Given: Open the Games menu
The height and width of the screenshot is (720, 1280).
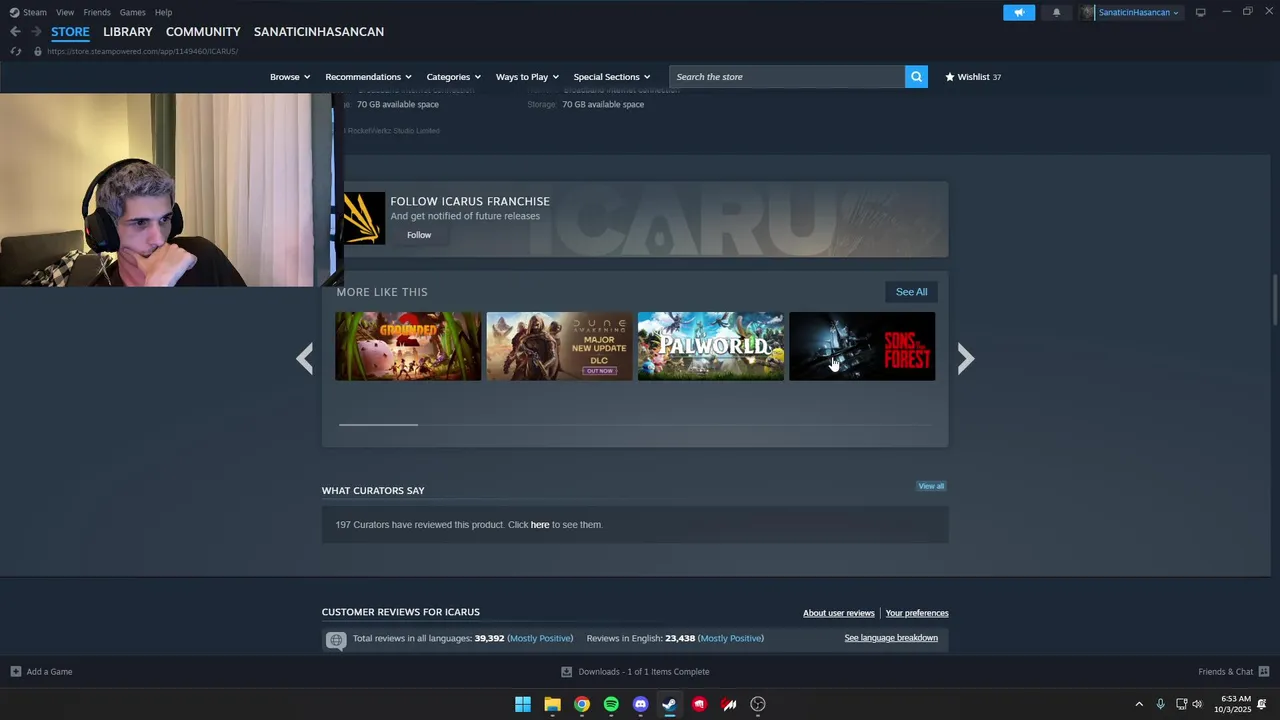Looking at the screenshot, I should [x=132, y=12].
